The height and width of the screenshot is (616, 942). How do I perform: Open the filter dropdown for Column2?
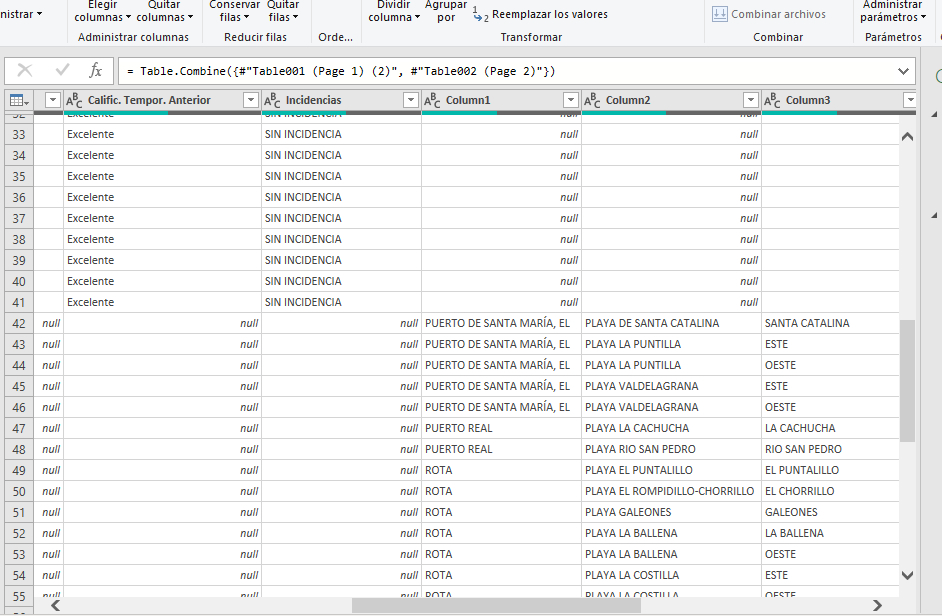point(750,100)
